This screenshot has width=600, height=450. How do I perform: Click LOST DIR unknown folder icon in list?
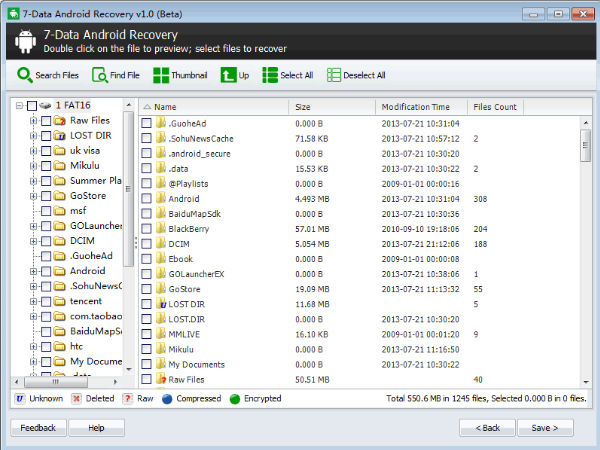point(161,304)
